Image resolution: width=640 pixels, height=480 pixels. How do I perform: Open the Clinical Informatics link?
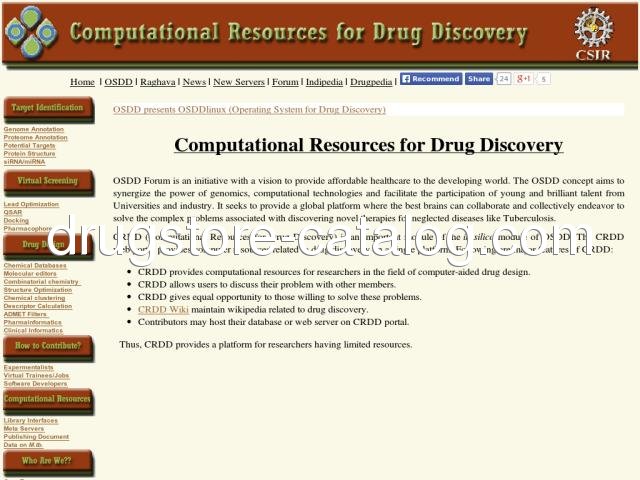pos(33,331)
